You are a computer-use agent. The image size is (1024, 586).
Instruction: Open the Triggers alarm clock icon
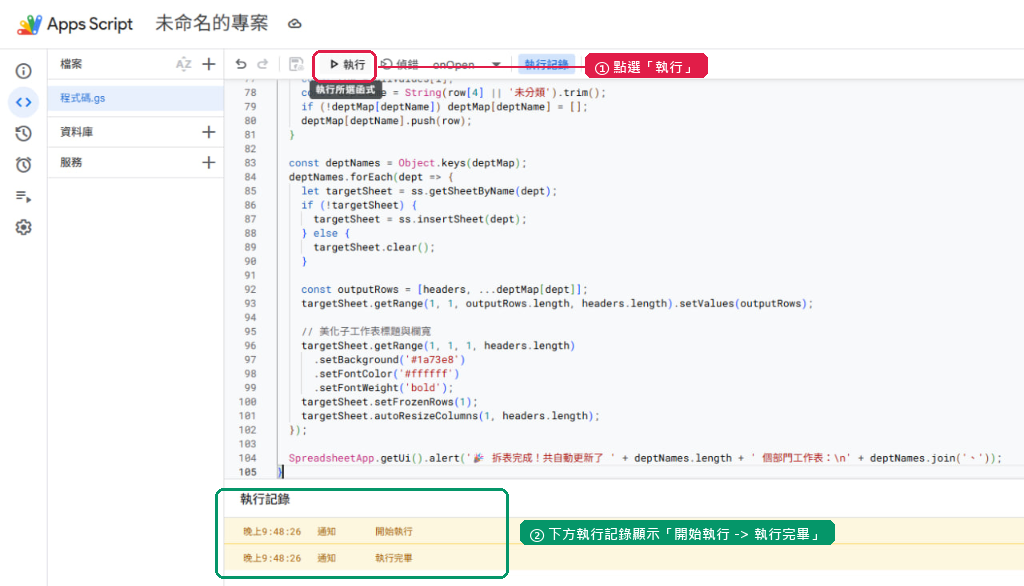(x=24, y=165)
